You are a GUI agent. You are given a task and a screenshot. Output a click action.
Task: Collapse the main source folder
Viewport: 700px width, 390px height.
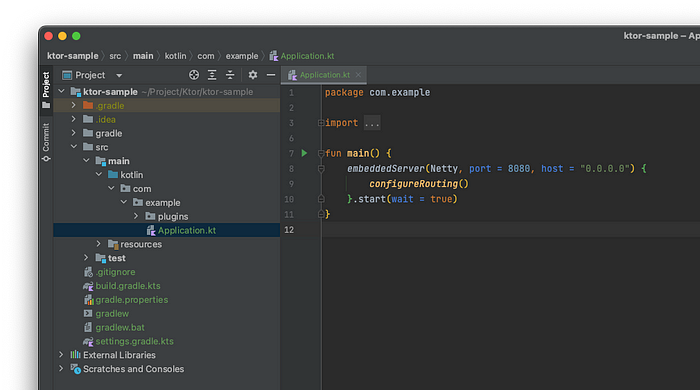tap(86, 161)
